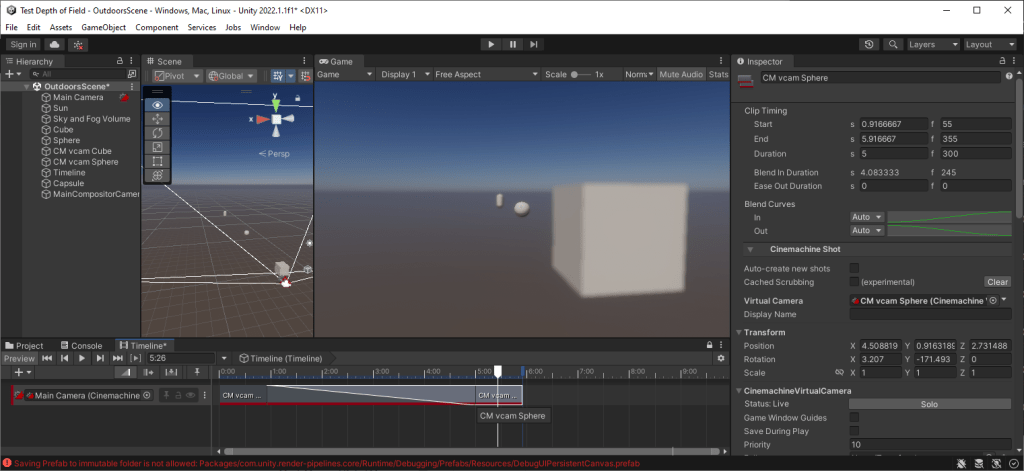Open Unity cloud services icon
Image resolution: width=1024 pixels, height=471 pixels.
click(54, 45)
